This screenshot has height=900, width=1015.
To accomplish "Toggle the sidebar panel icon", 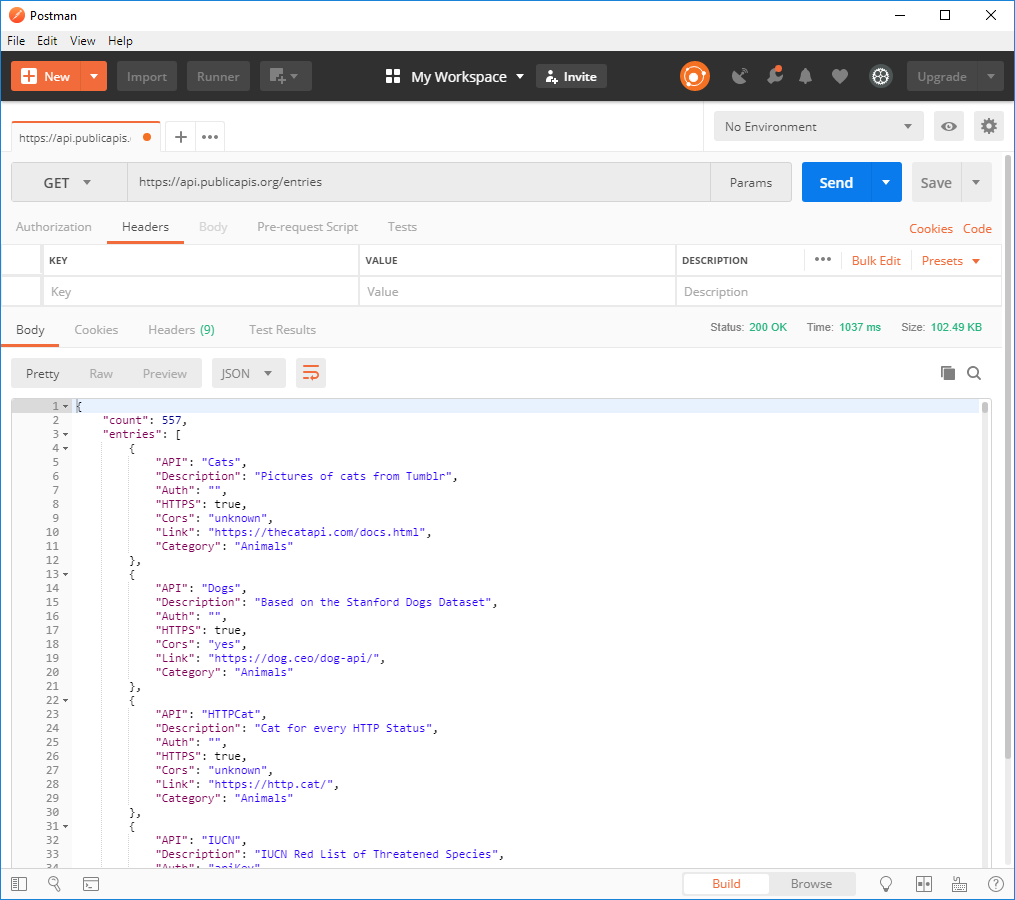I will coord(19,884).
